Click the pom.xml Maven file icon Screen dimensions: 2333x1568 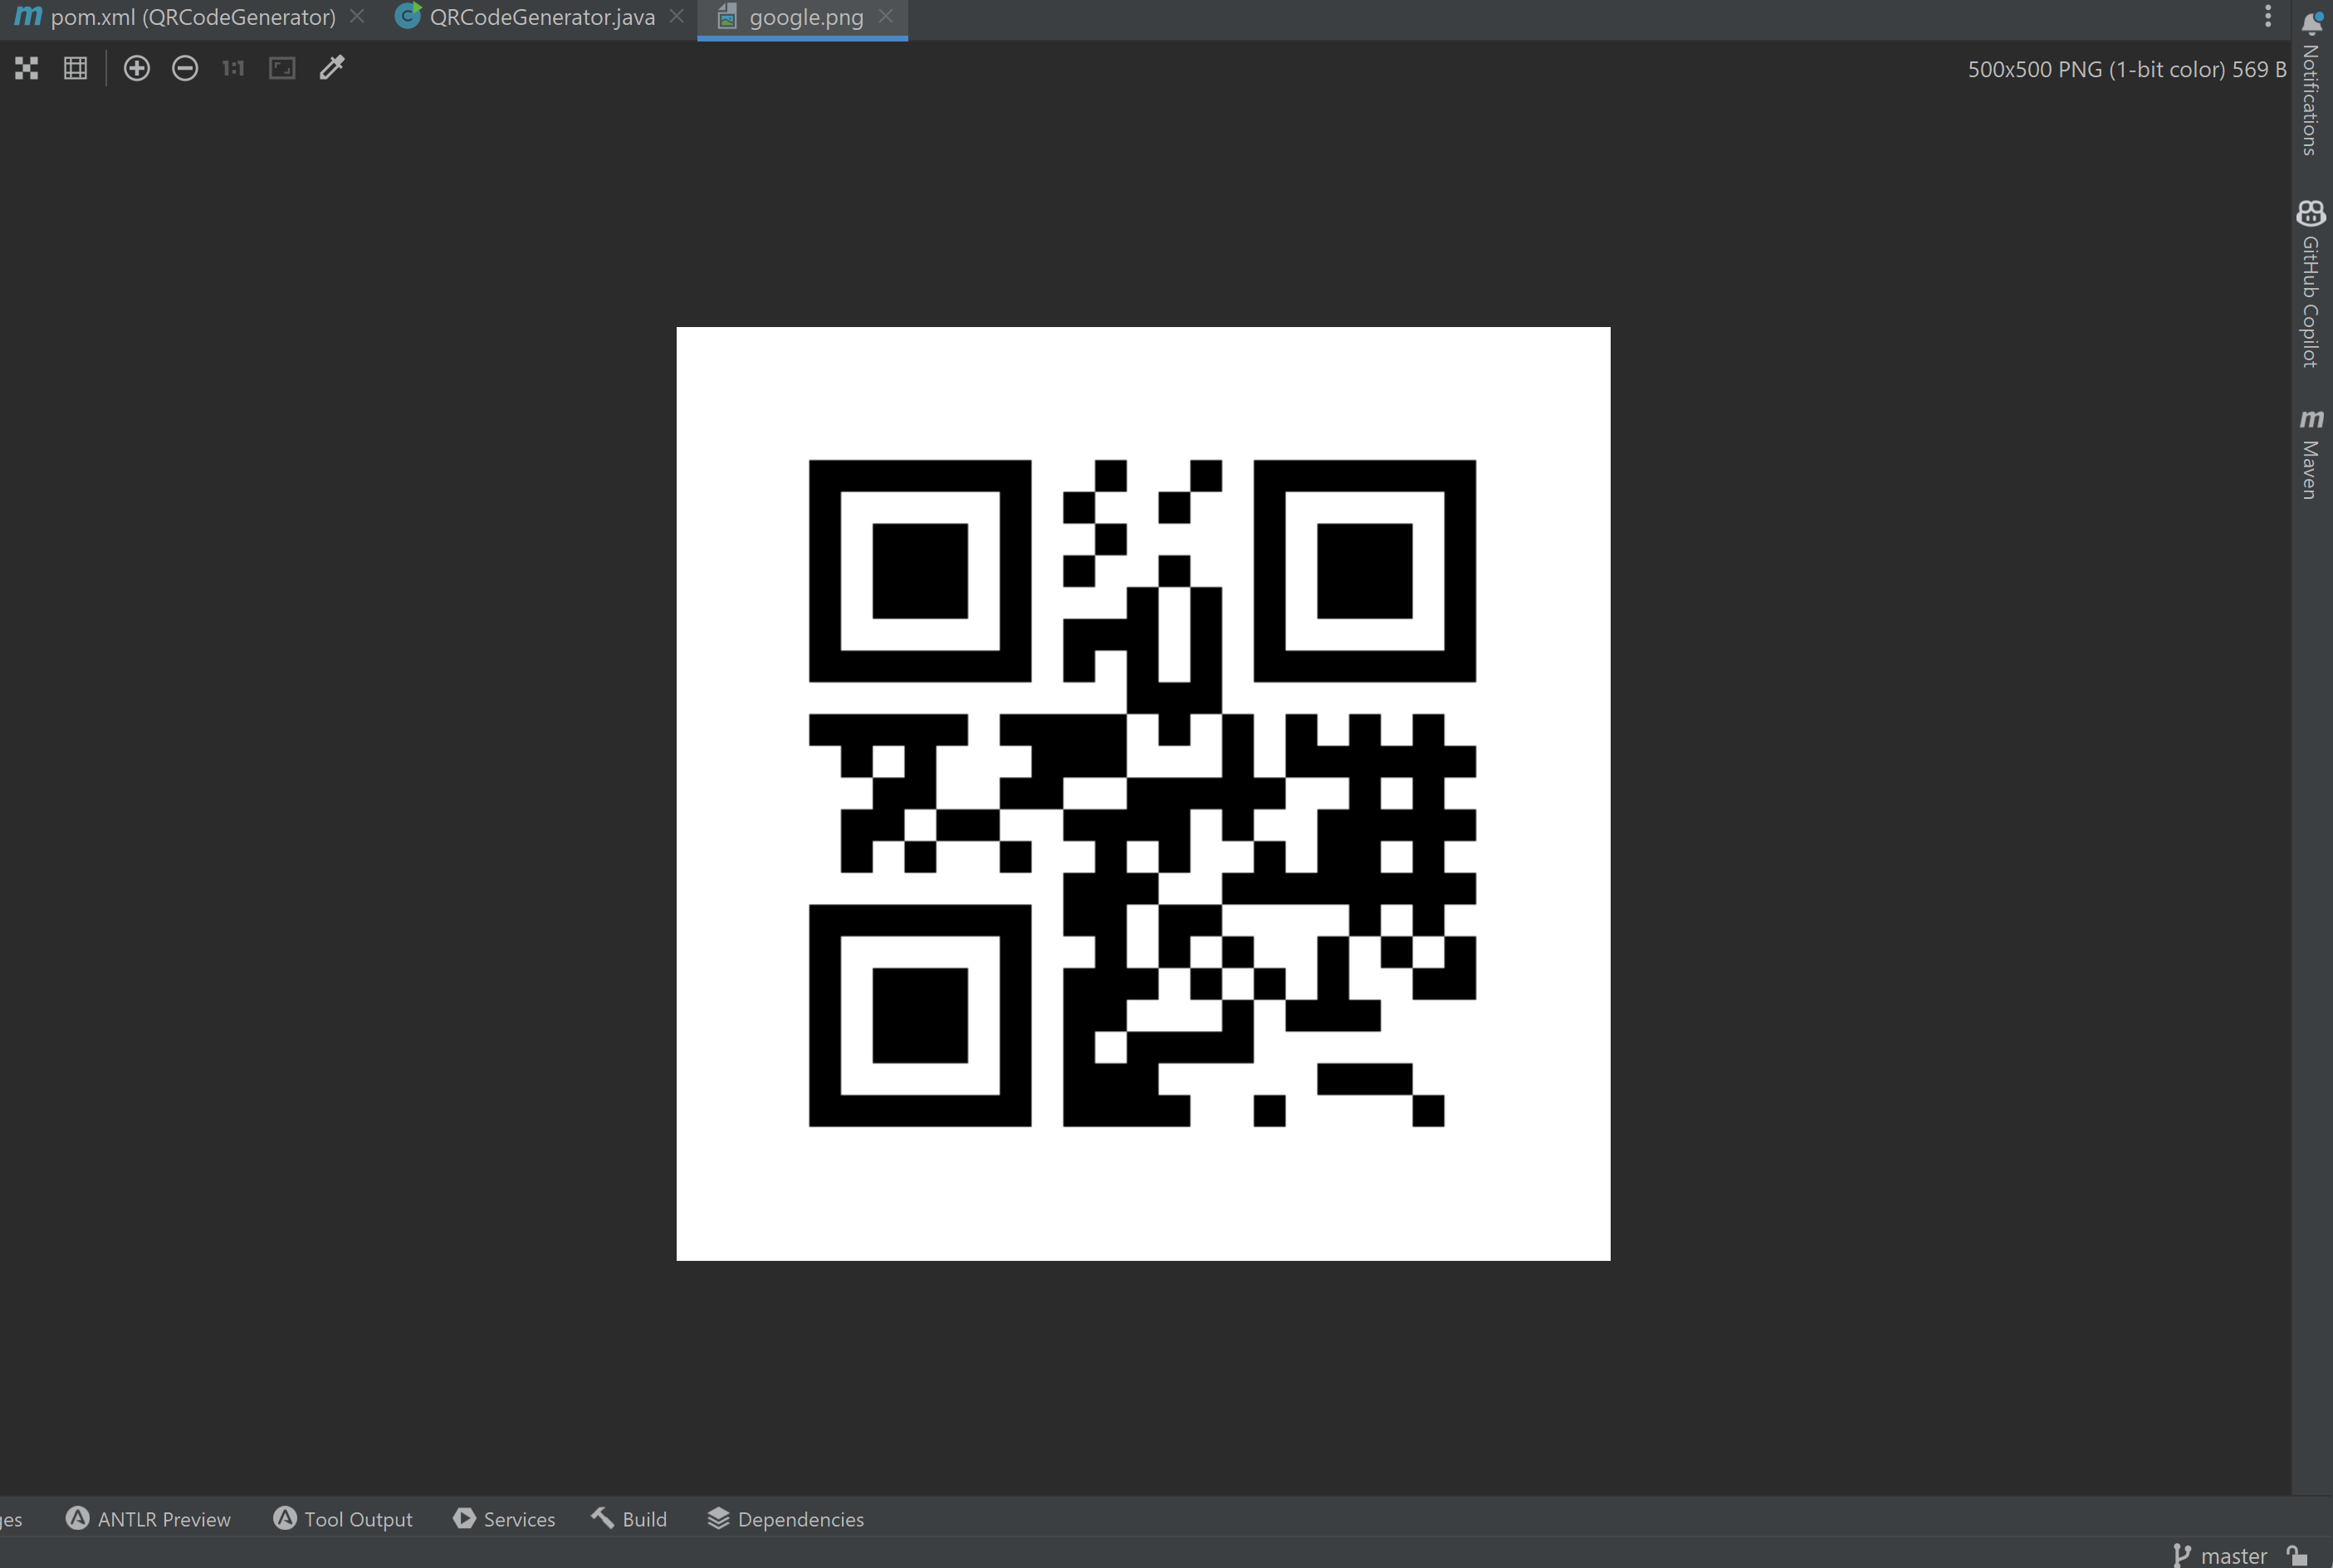click(x=29, y=16)
